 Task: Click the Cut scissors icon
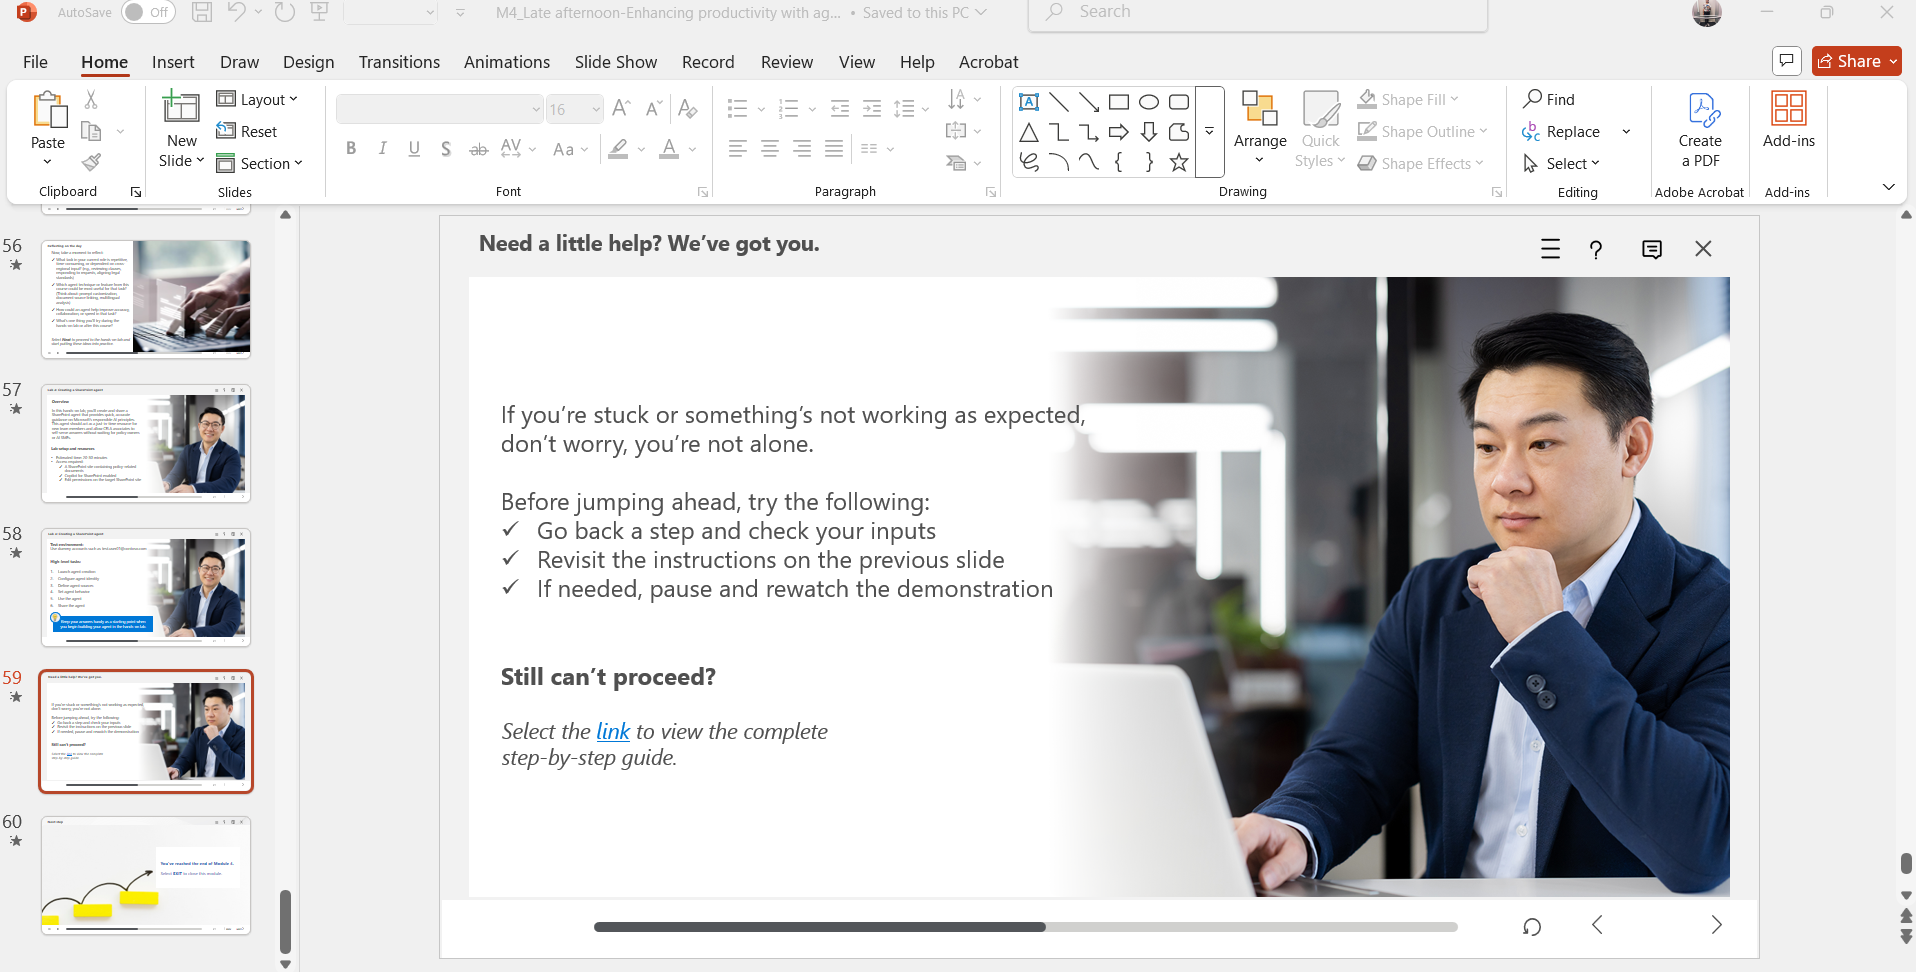click(x=91, y=99)
